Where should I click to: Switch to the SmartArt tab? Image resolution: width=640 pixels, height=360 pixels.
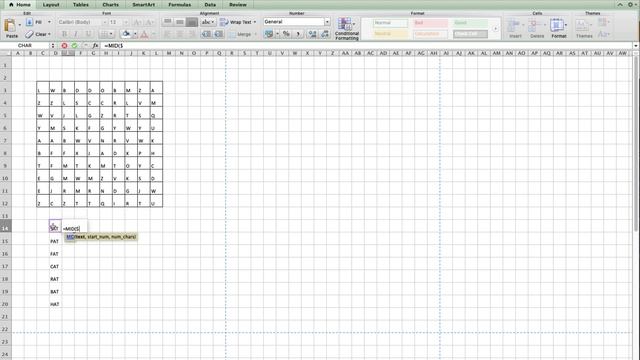pyautogui.click(x=143, y=4)
